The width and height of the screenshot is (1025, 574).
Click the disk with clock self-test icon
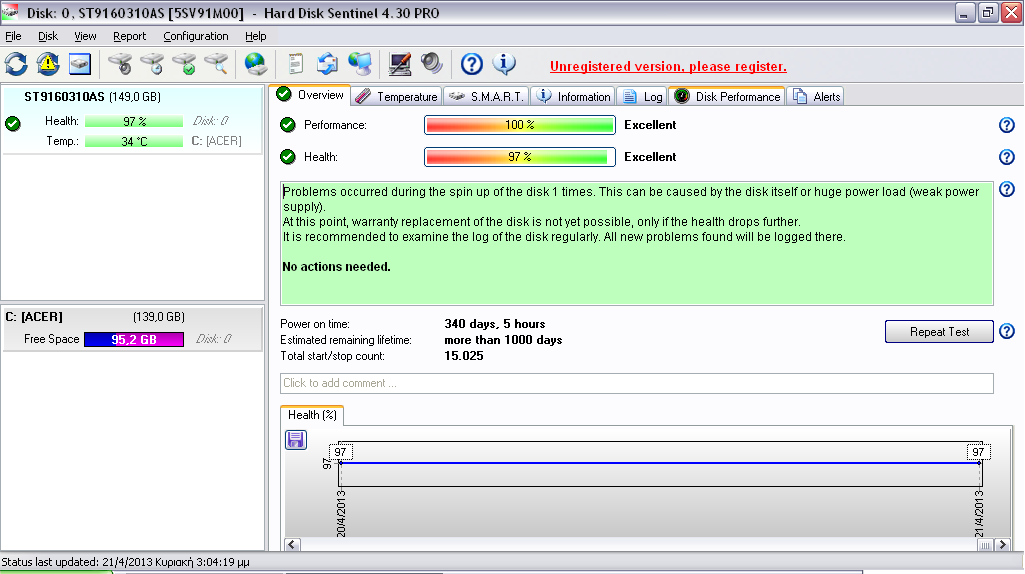point(152,64)
